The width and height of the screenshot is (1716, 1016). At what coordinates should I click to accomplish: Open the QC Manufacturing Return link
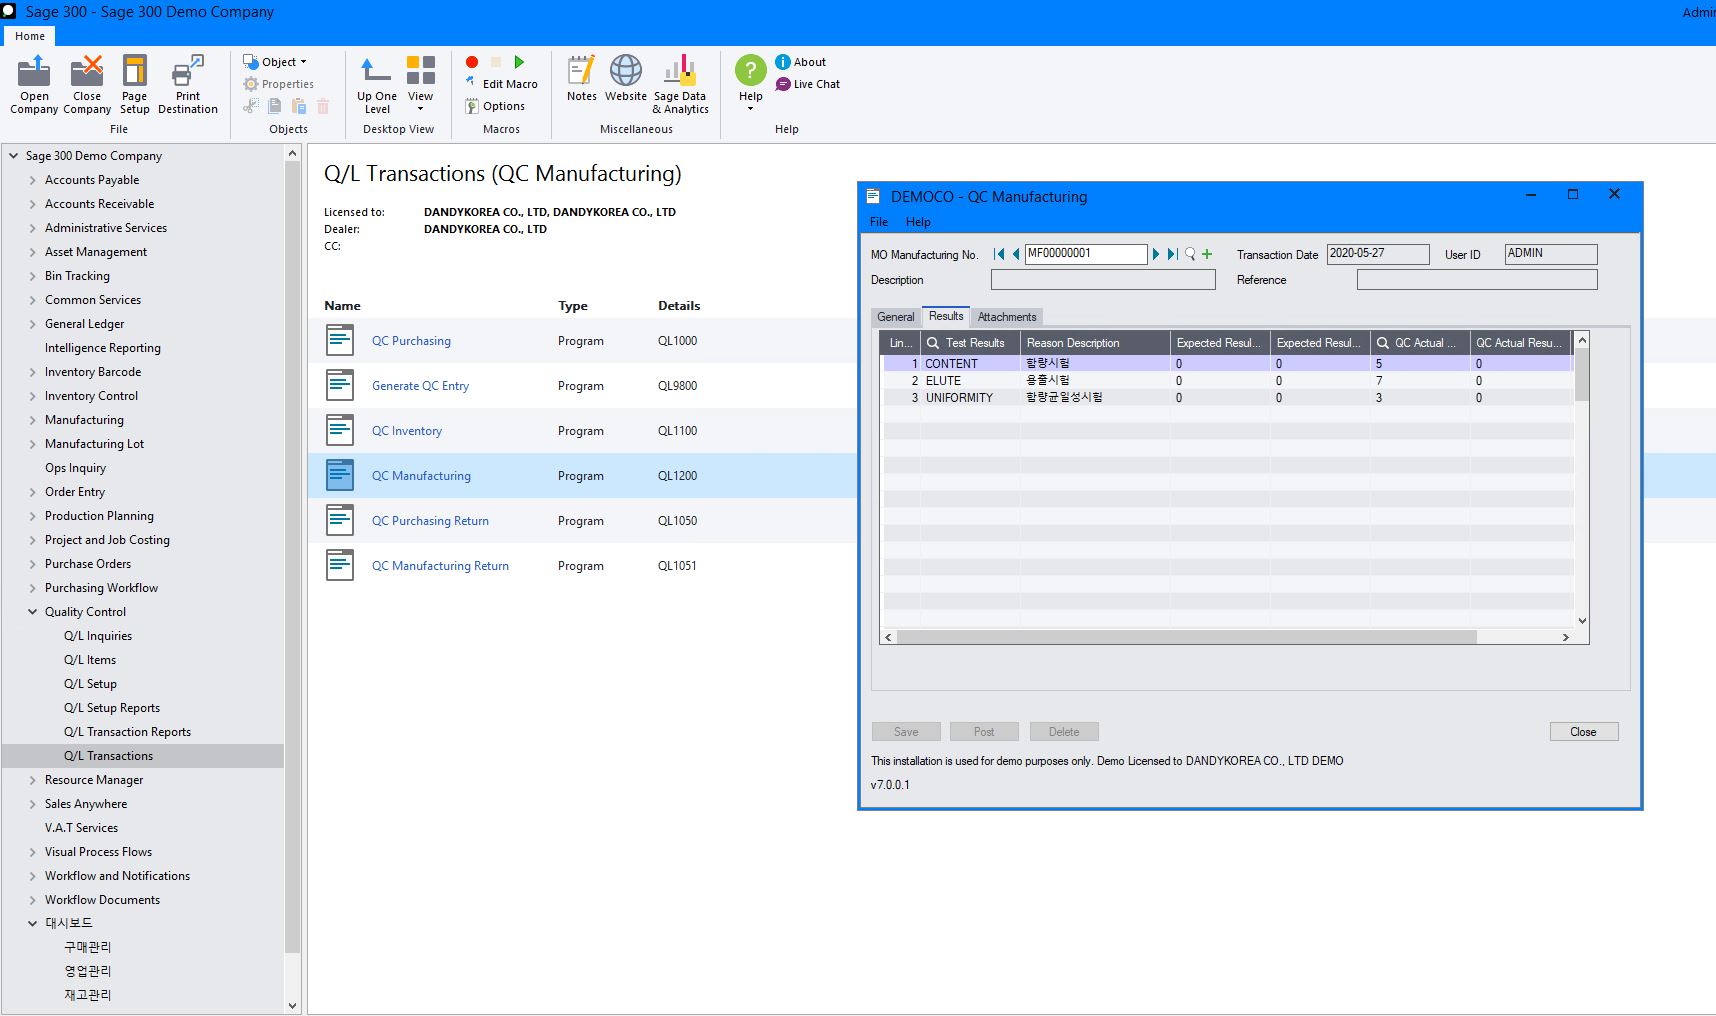point(440,566)
